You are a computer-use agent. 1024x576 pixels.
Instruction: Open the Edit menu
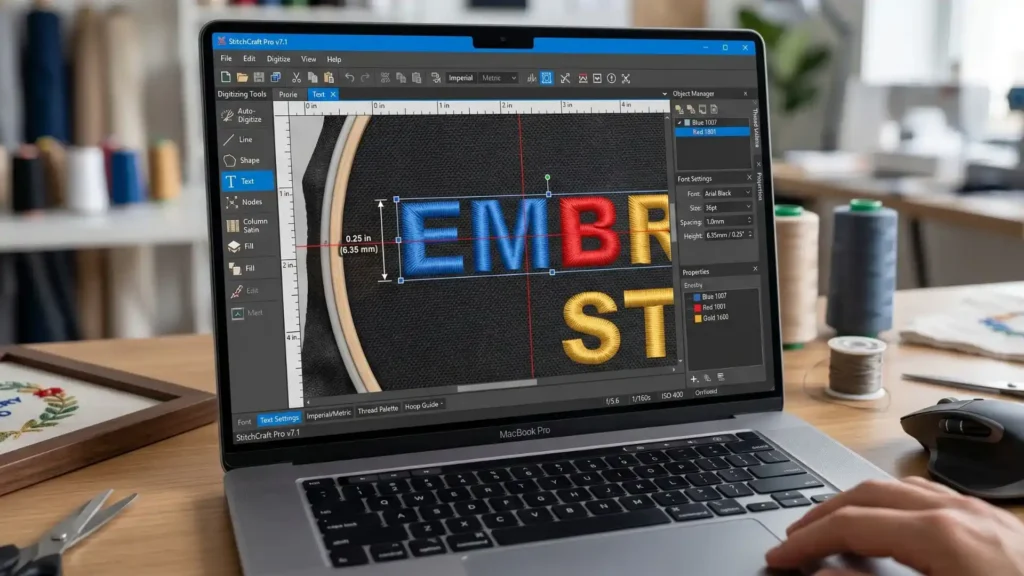click(249, 59)
